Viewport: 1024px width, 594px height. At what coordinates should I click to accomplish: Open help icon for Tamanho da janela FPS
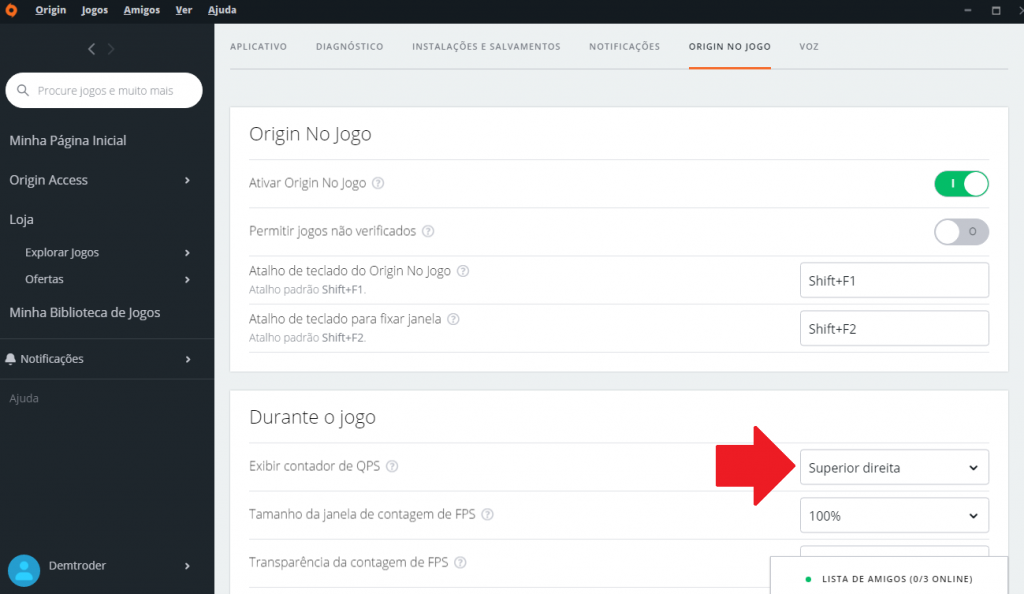click(487, 514)
